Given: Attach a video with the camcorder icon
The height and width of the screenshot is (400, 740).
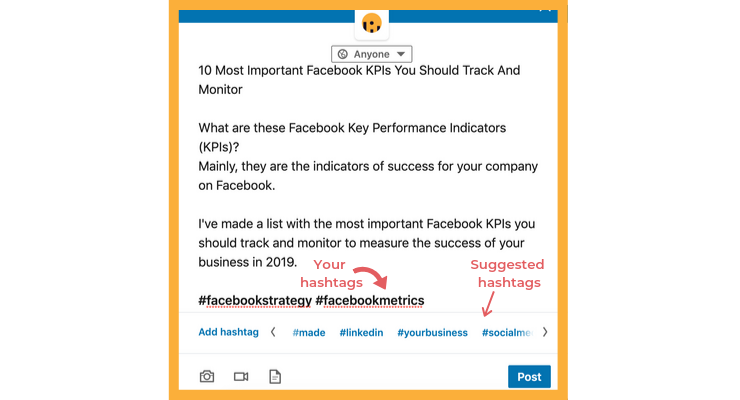Looking at the screenshot, I should 241,376.
